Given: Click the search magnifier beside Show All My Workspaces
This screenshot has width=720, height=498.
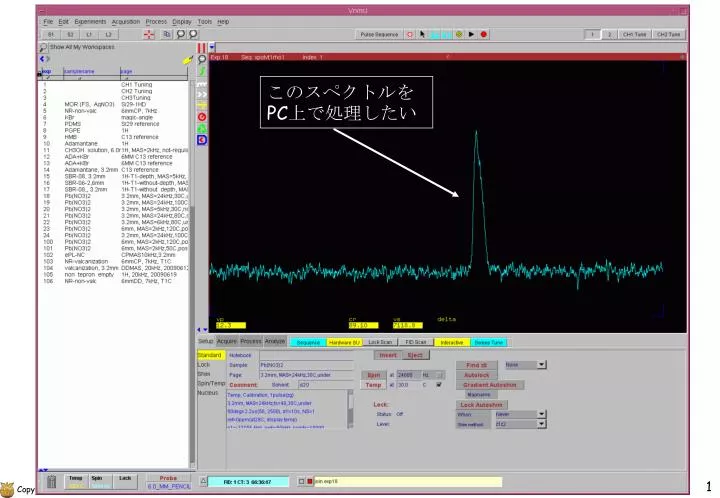Looking at the screenshot, I should [x=43, y=47].
